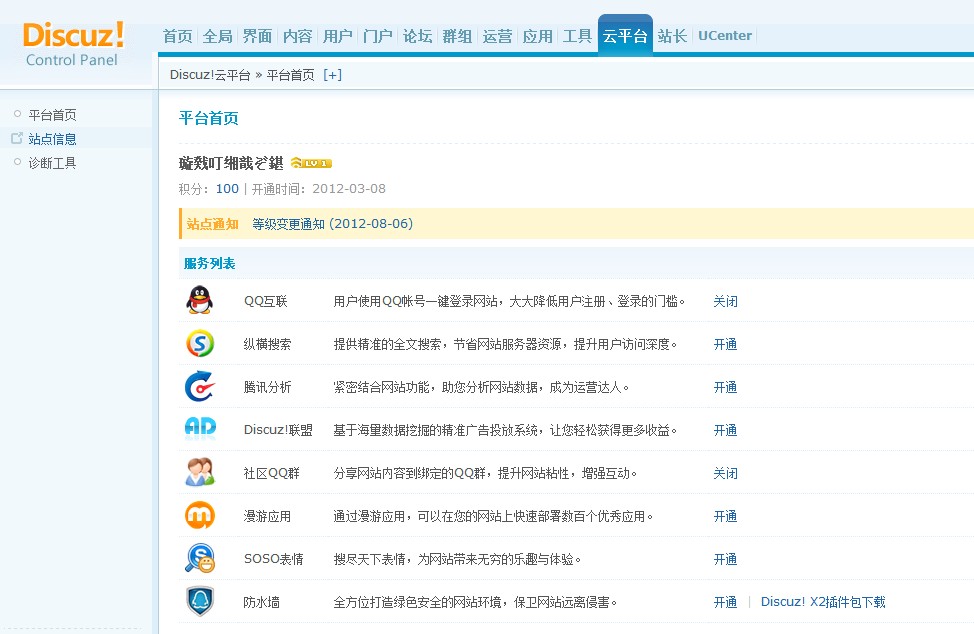Click the Discuz!联盟 AD icon
This screenshot has height=634, width=974.
pyautogui.click(x=200, y=428)
